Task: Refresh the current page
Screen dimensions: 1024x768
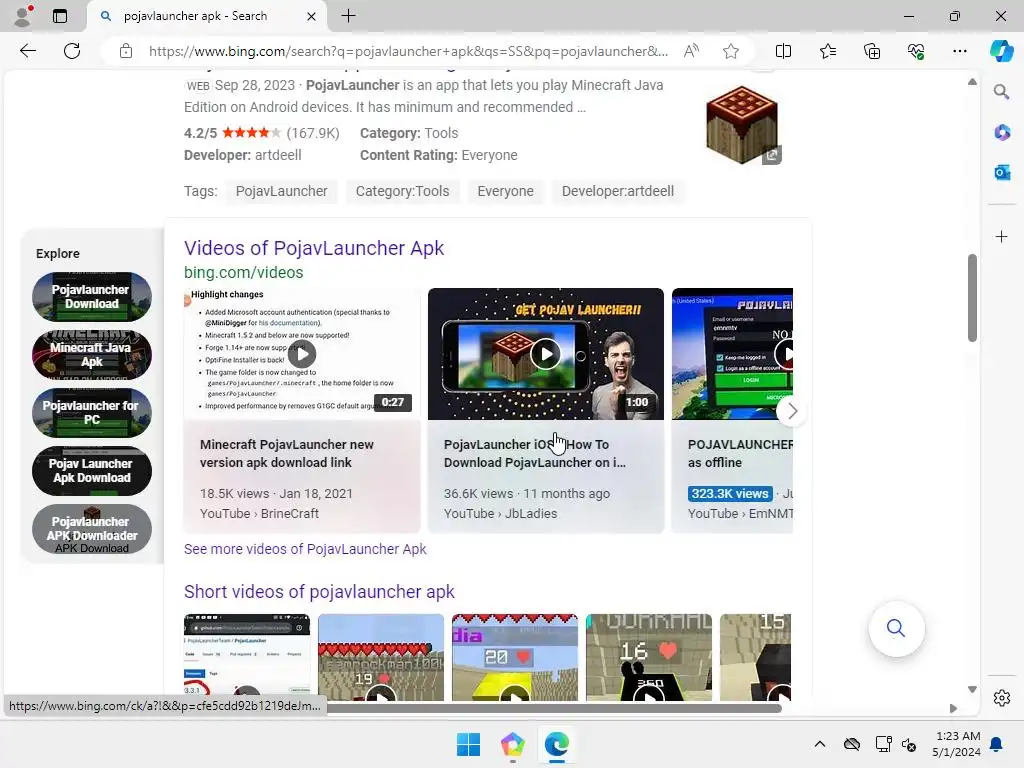Action: click(x=72, y=51)
